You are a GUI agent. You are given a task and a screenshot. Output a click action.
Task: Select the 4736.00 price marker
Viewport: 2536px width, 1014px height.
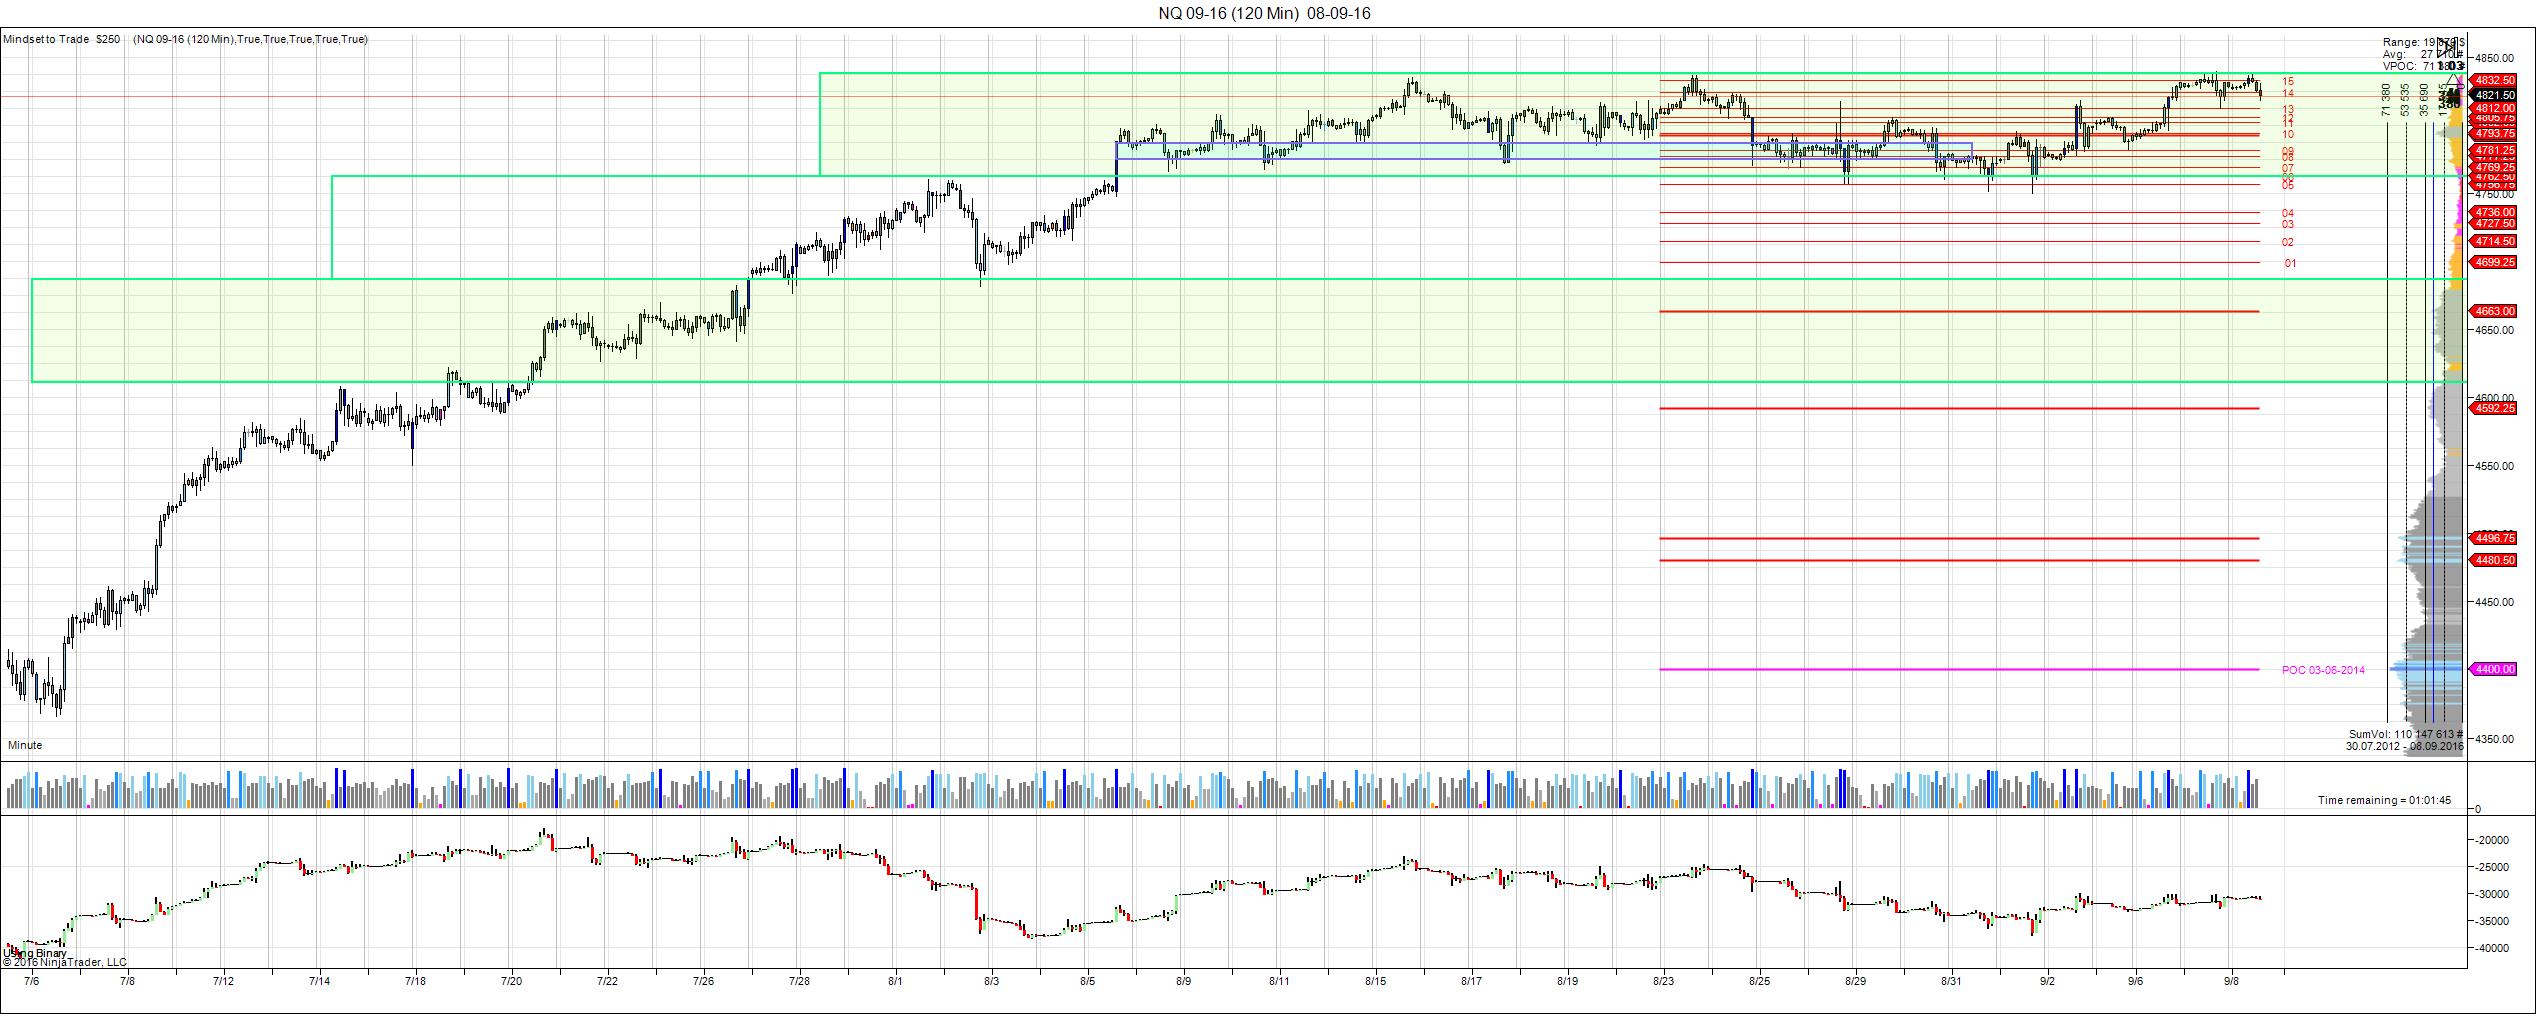[x=2493, y=212]
